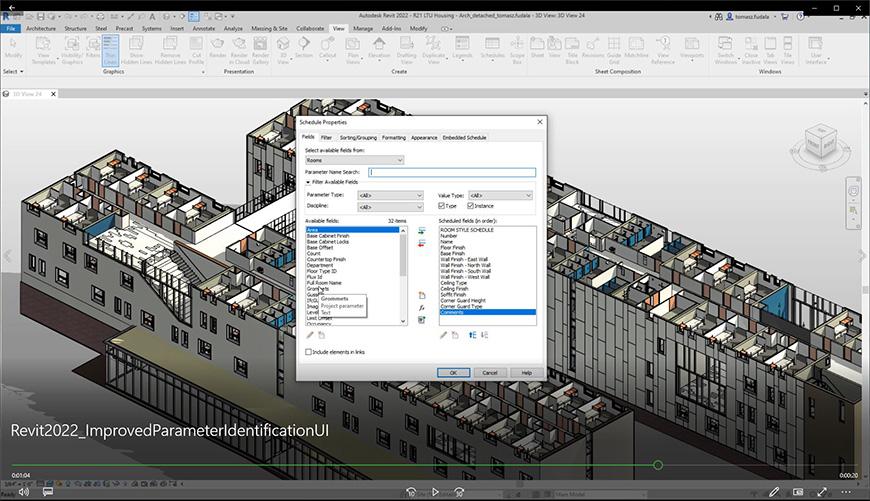Viewport: 870px width, 501px height.
Task: Click the Sheet ribbon icon
Action: tap(537, 47)
